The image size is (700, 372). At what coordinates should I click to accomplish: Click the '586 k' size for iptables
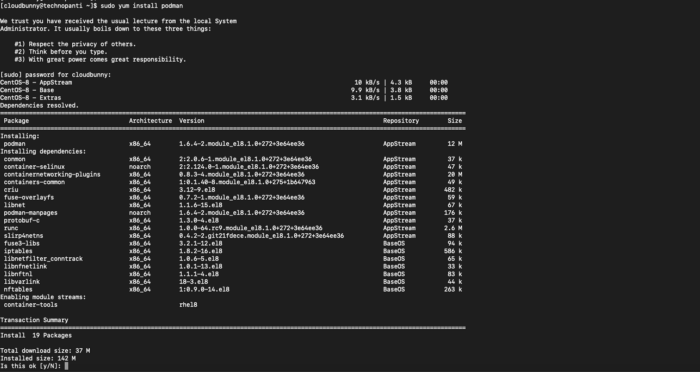tap(453, 251)
